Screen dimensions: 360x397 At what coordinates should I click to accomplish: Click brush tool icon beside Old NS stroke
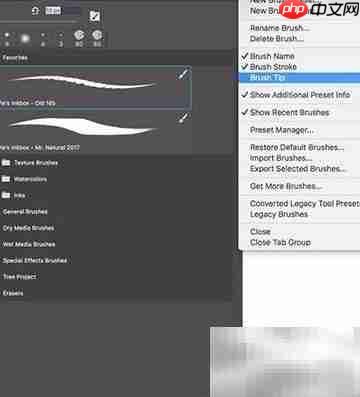(x=184, y=74)
